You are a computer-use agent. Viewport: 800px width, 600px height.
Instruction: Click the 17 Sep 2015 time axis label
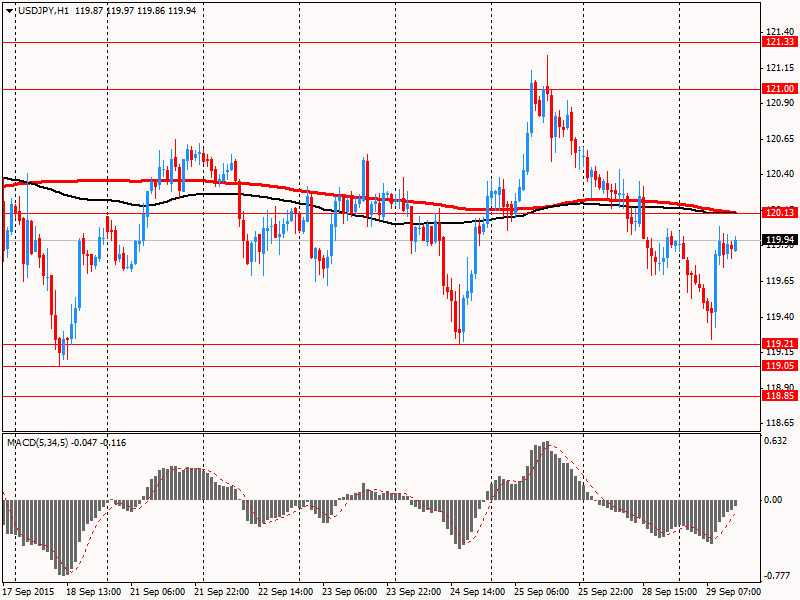point(31,592)
